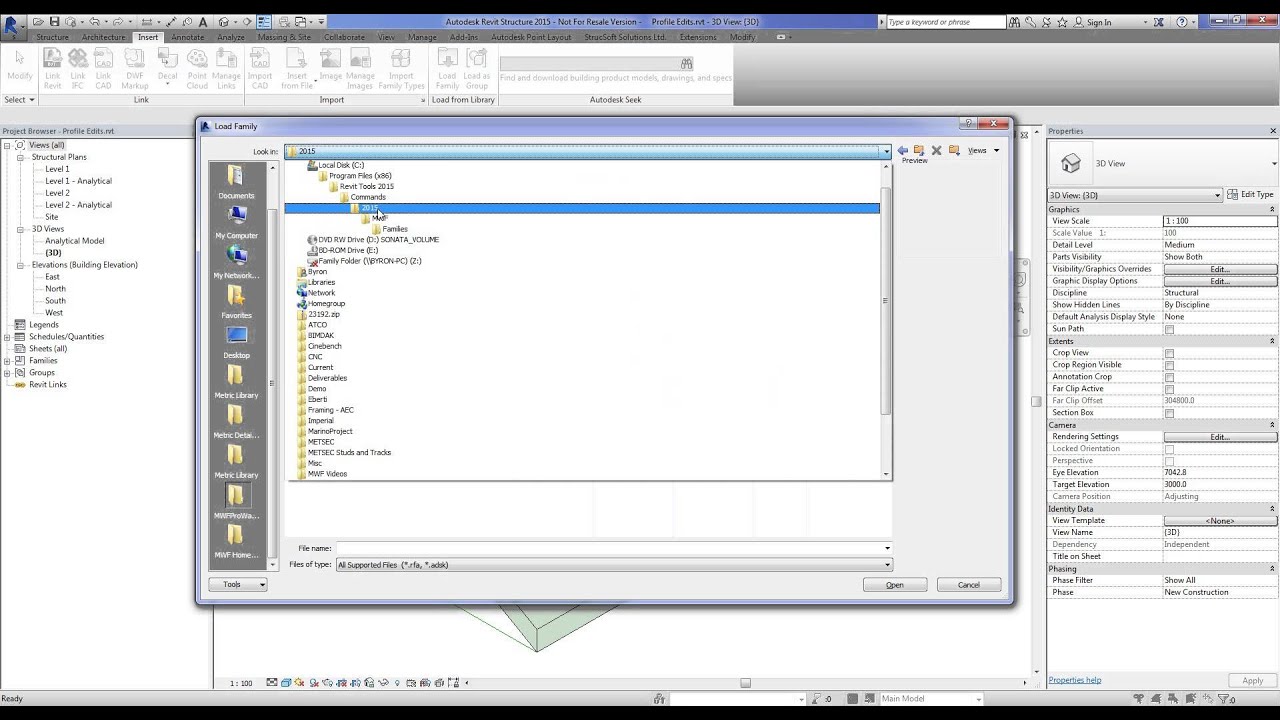The image size is (1280, 720).
Task: Select the Families folder in the tree
Action: [394, 229]
